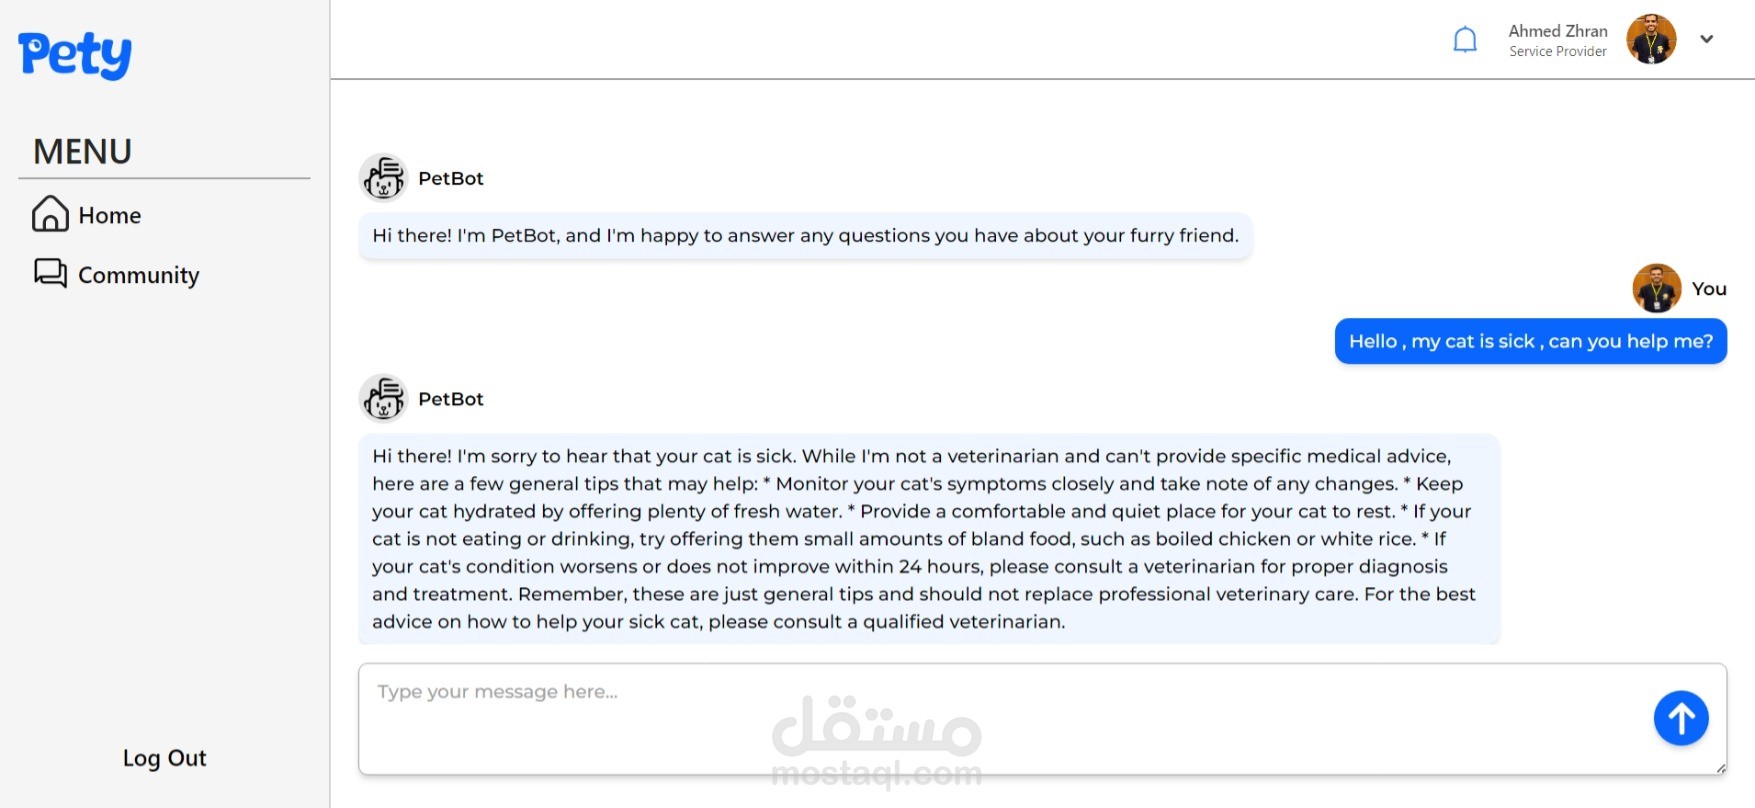
Task: Click the 'my cat is sick' blue message
Action: coord(1531,341)
